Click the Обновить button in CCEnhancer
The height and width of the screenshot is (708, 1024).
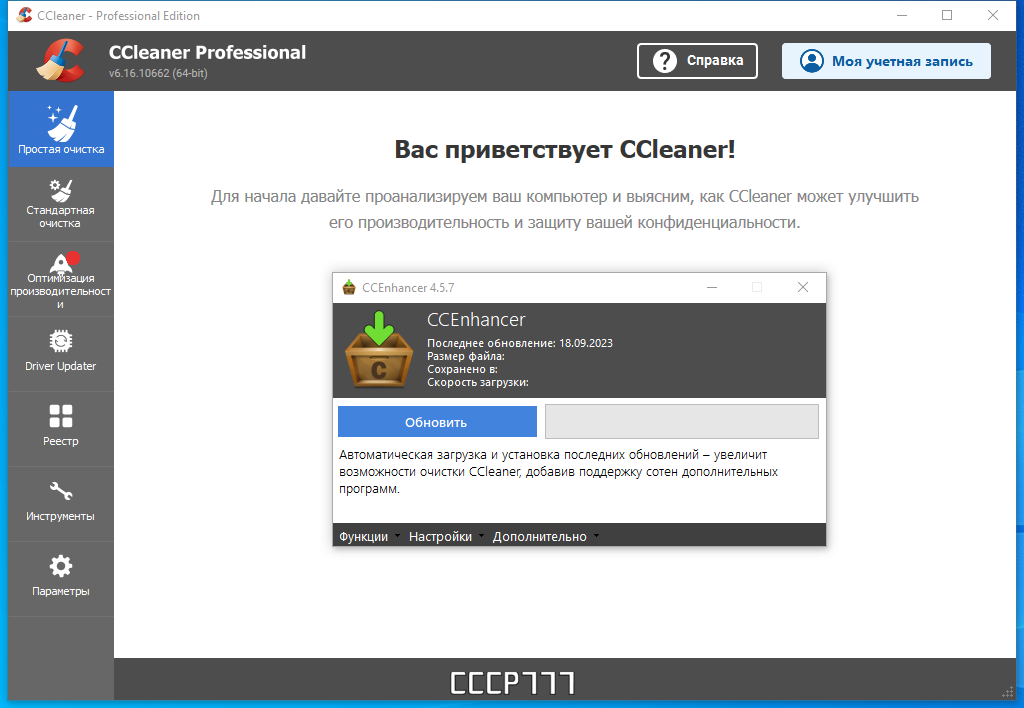pyautogui.click(x=437, y=422)
